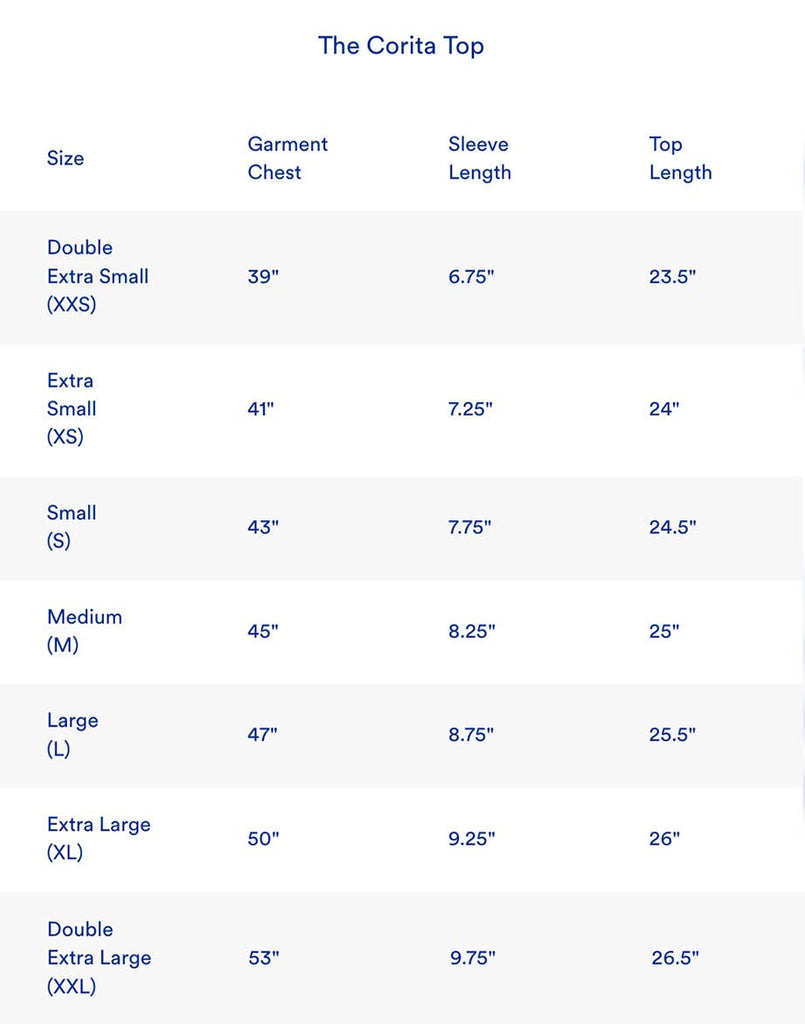Screen dimensions: 805x1024
Task: Select the 9.75" sleeve length for XXL
Action: [x=472, y=958]
